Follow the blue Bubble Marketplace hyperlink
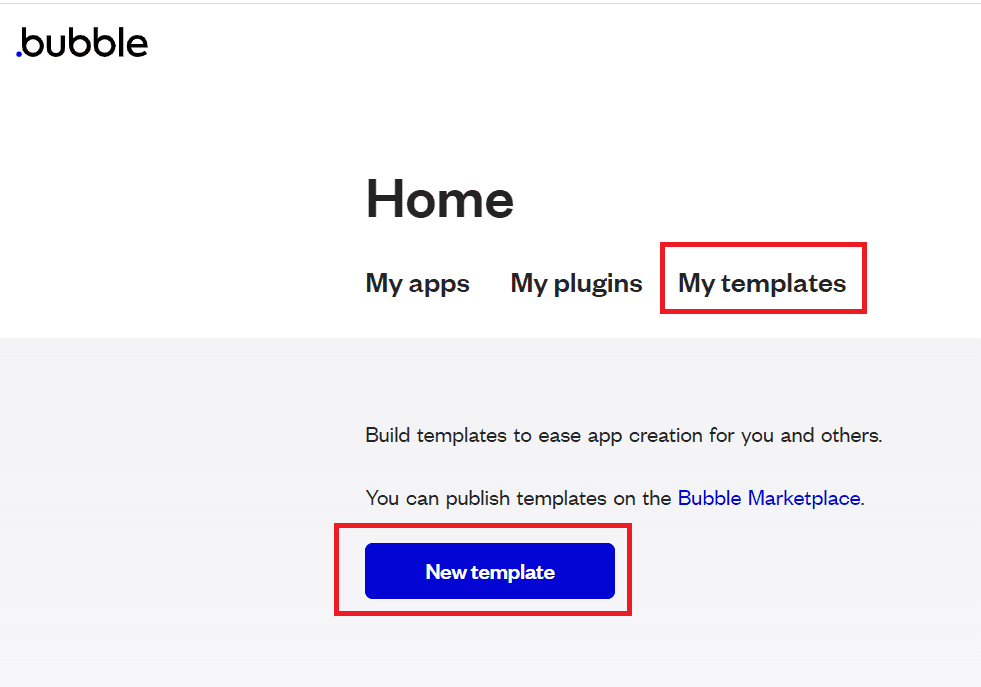The image size is (981, 687). pos(768,498)
